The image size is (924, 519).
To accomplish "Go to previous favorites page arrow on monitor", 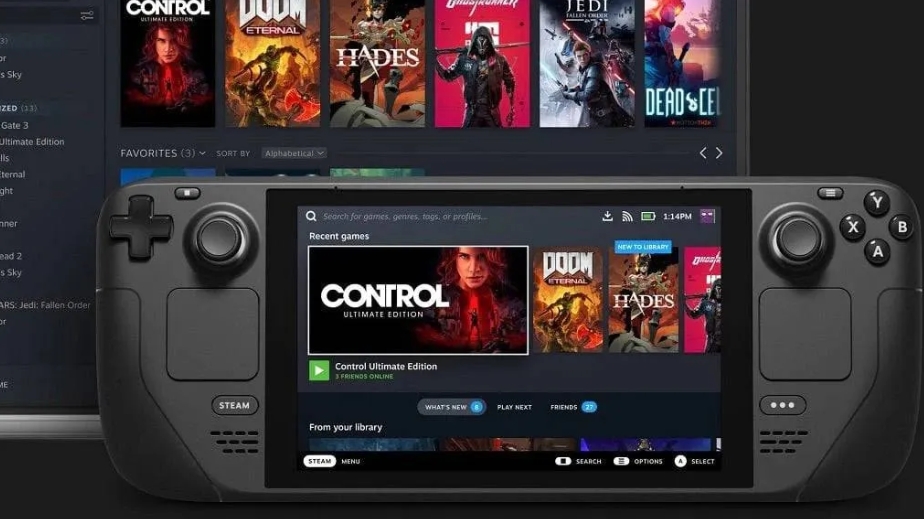I will pos(702,153).
